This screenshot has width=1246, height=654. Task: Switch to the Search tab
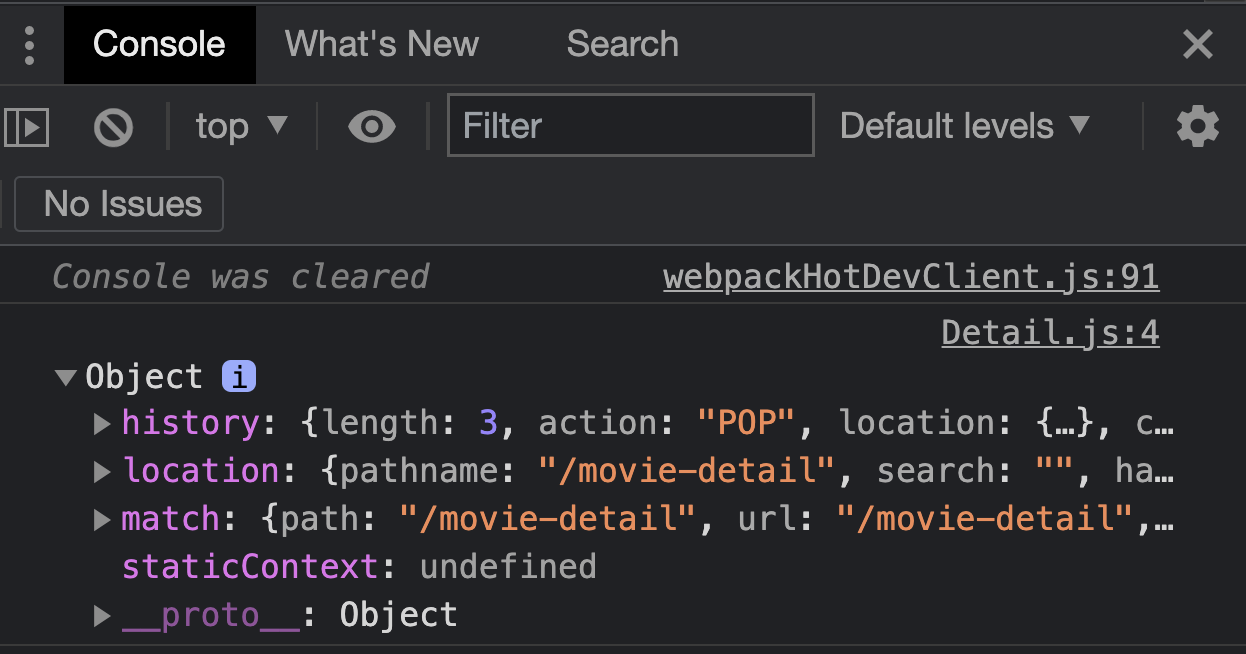[x=623, y=45]
